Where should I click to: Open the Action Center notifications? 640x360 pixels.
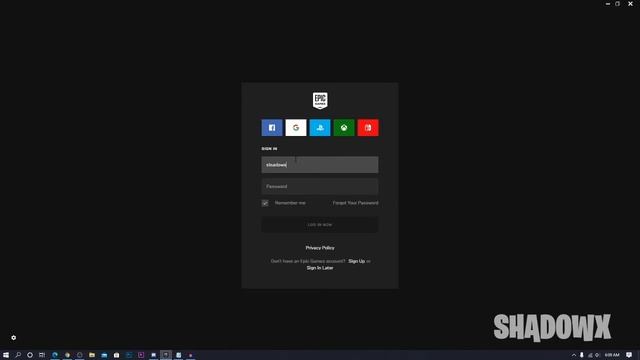629,355
